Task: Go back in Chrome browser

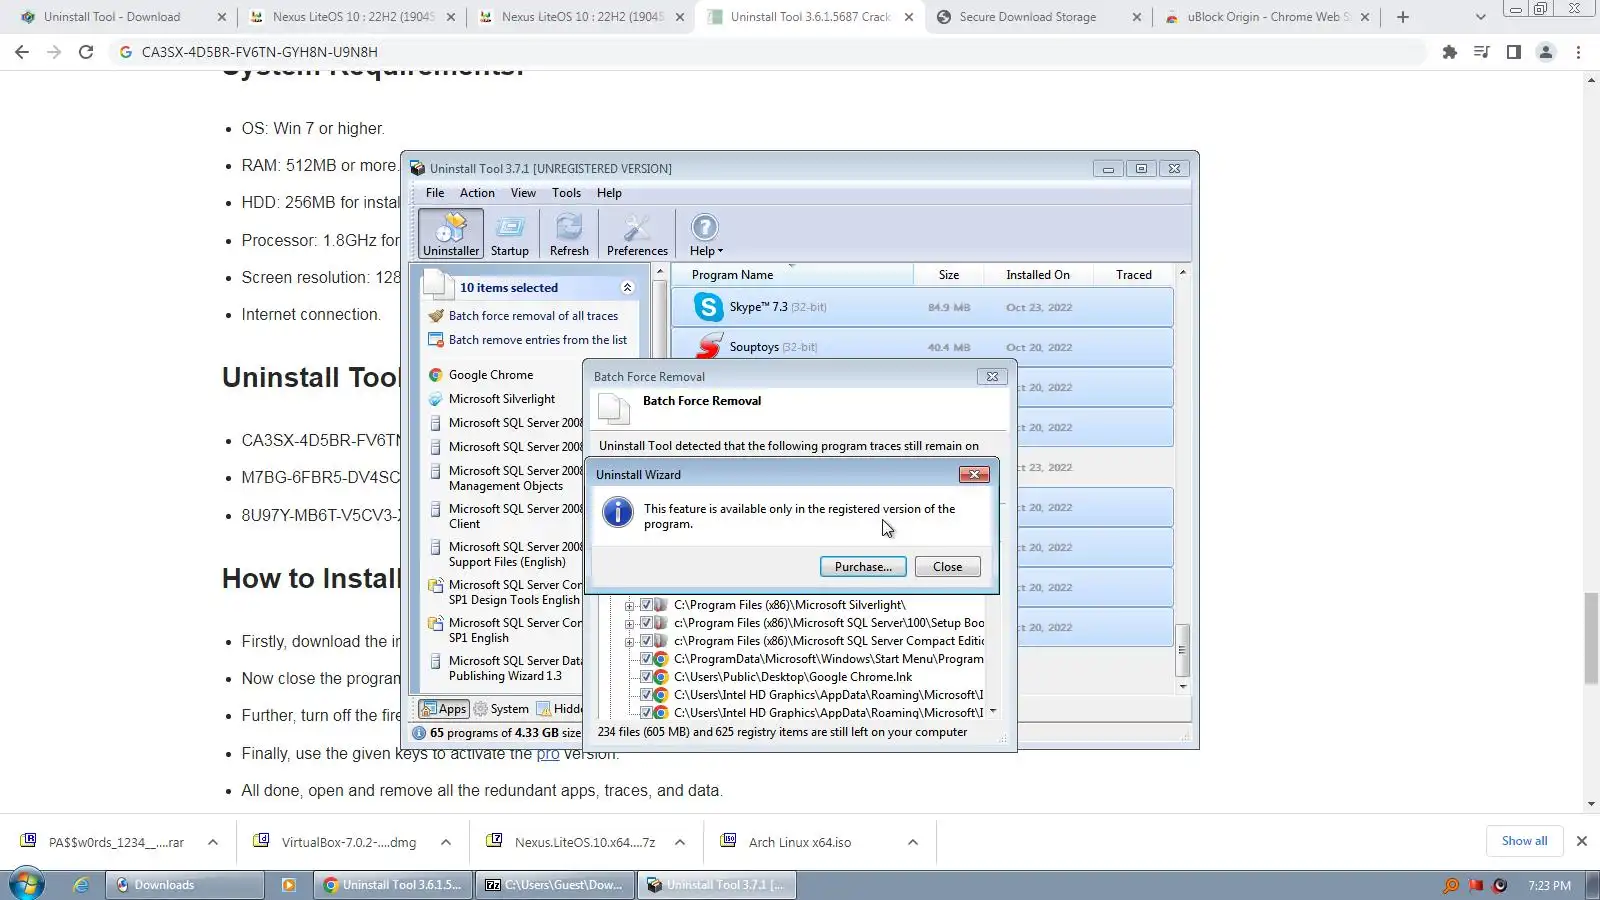Action: coord(22,52)
